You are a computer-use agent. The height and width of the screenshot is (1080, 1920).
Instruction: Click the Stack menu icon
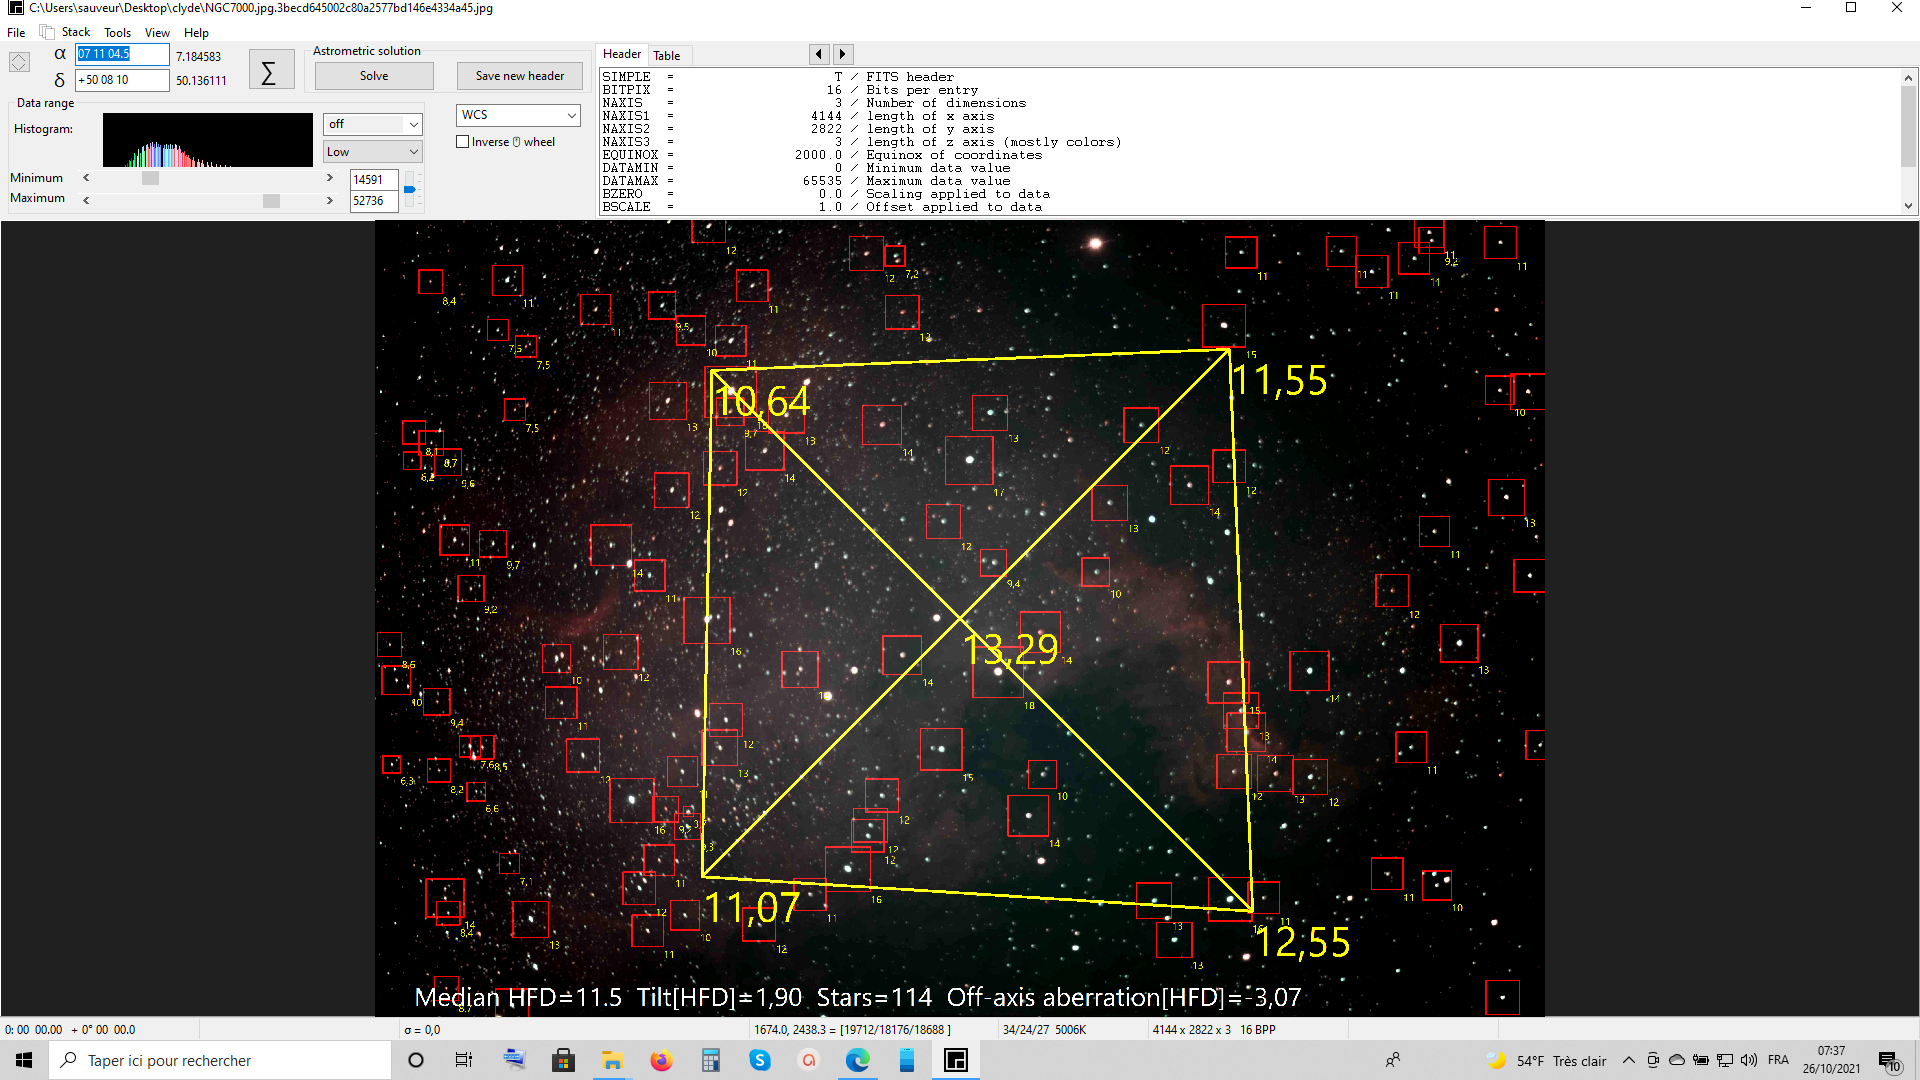point(47,32)
